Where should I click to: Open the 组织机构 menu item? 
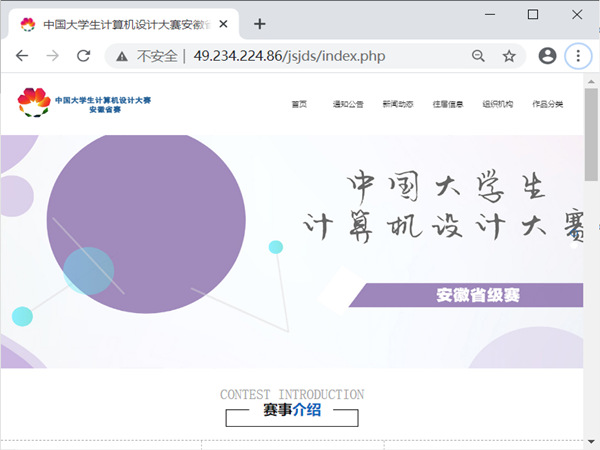(497, 104)
